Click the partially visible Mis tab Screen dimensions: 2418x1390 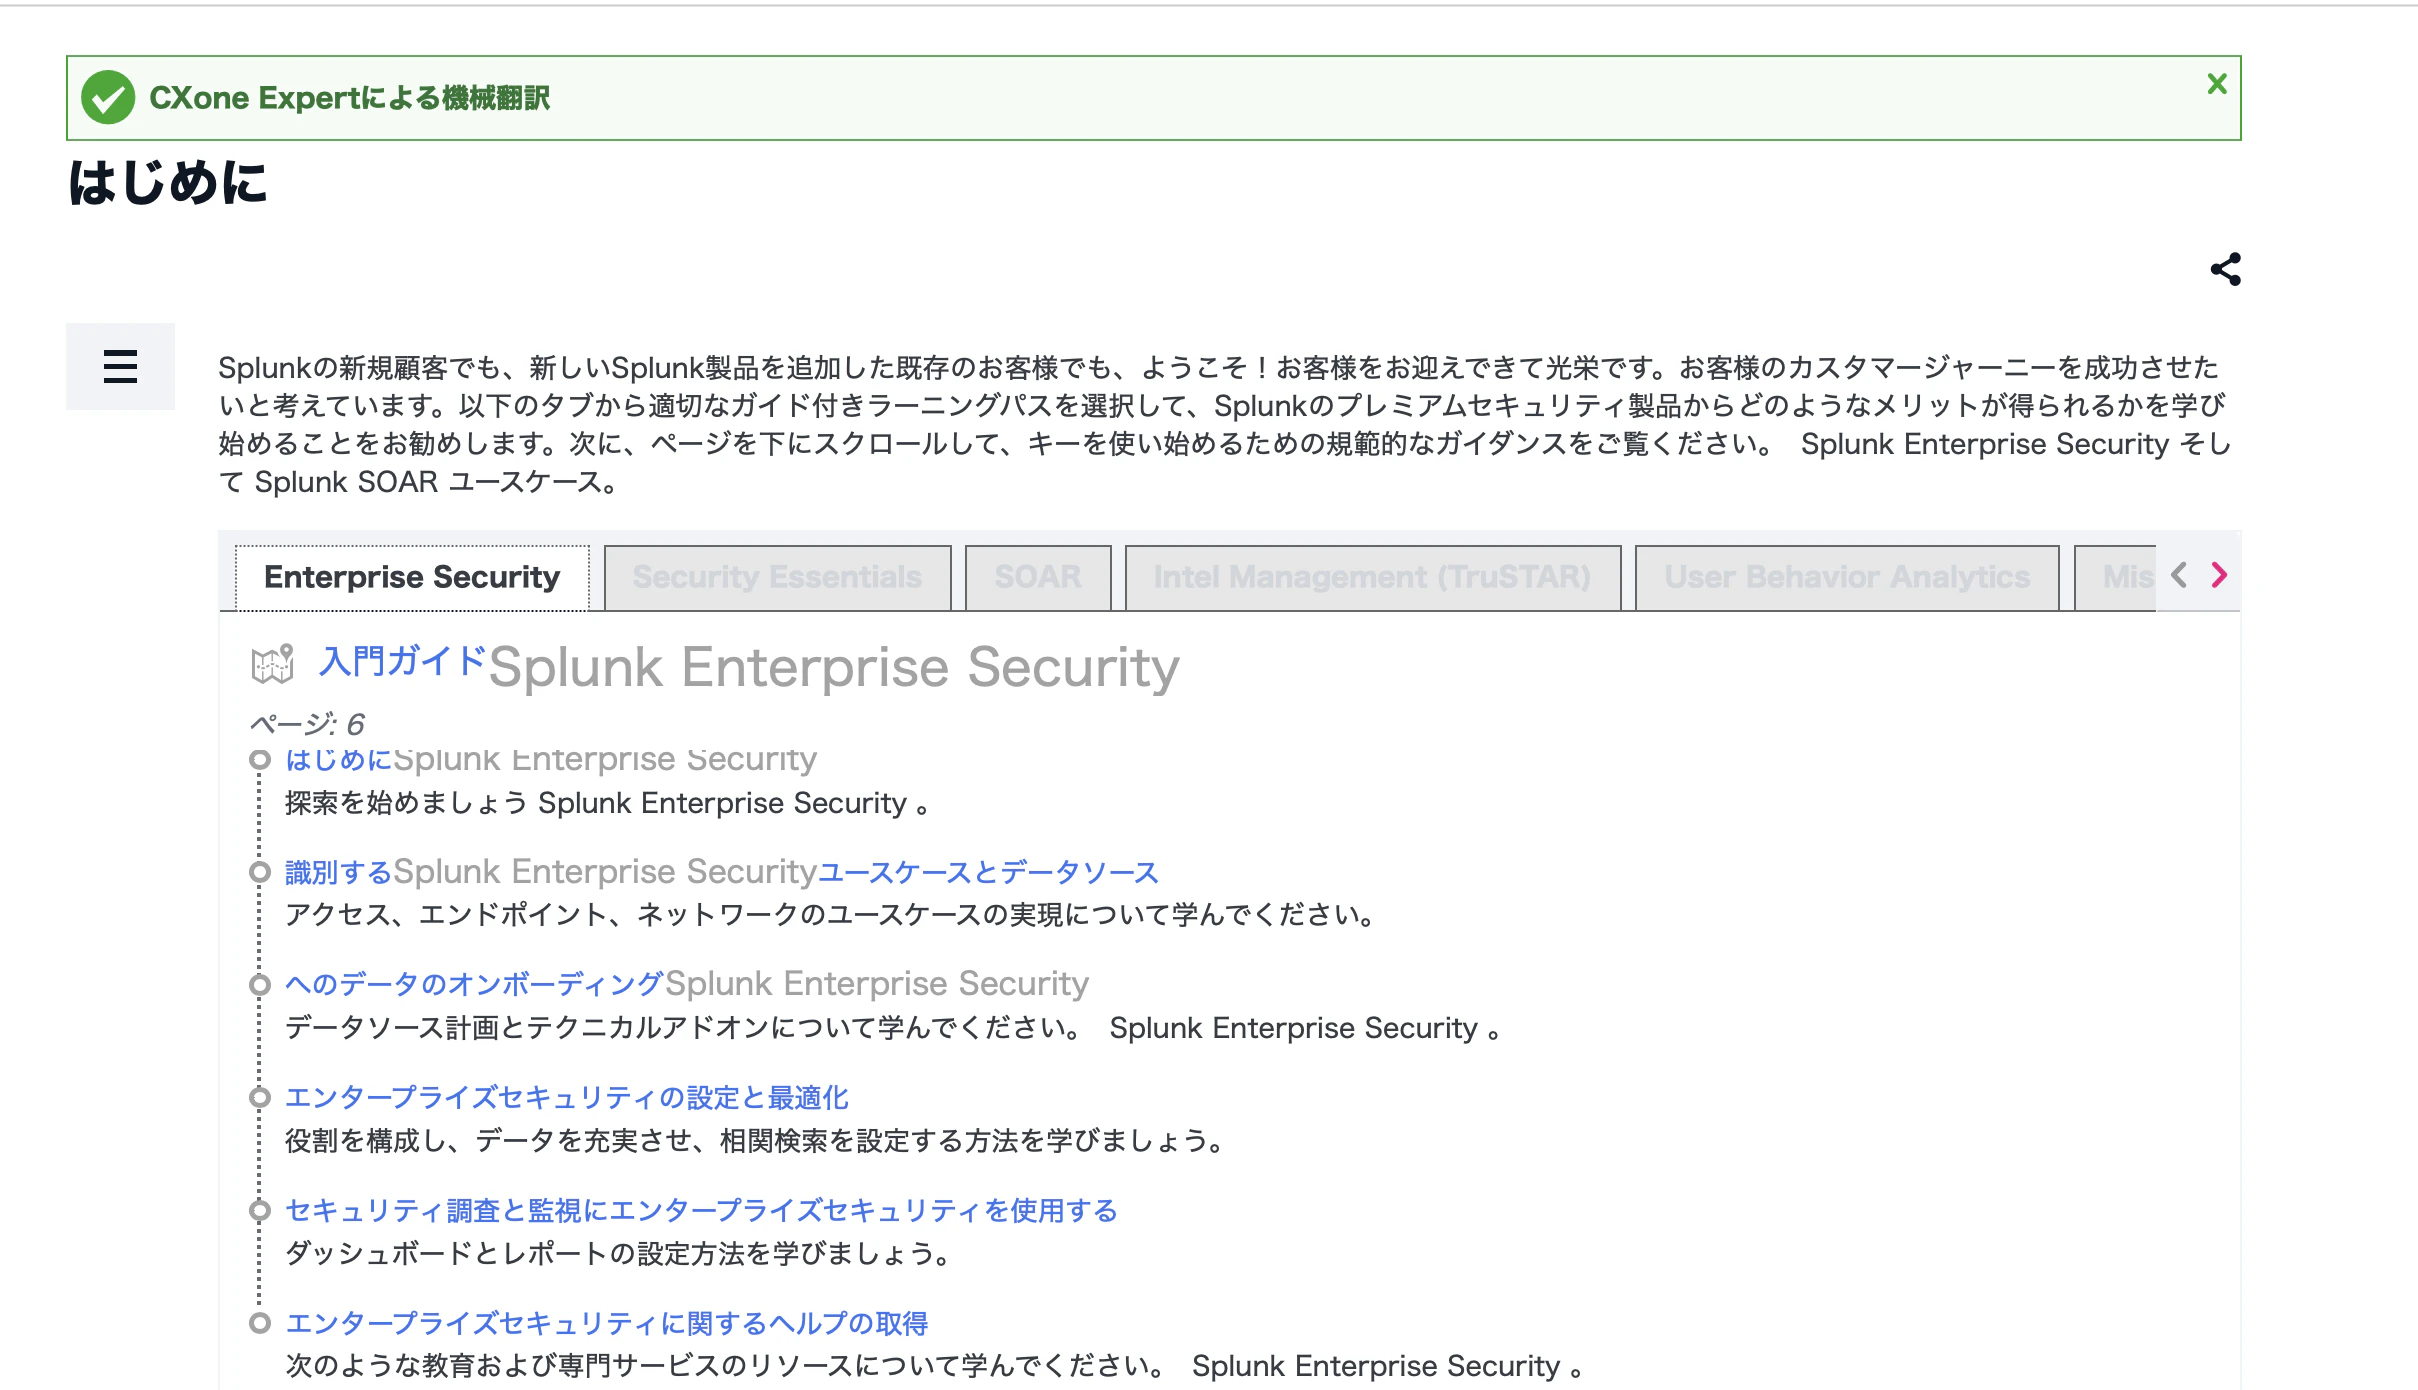coord(2116,577)
